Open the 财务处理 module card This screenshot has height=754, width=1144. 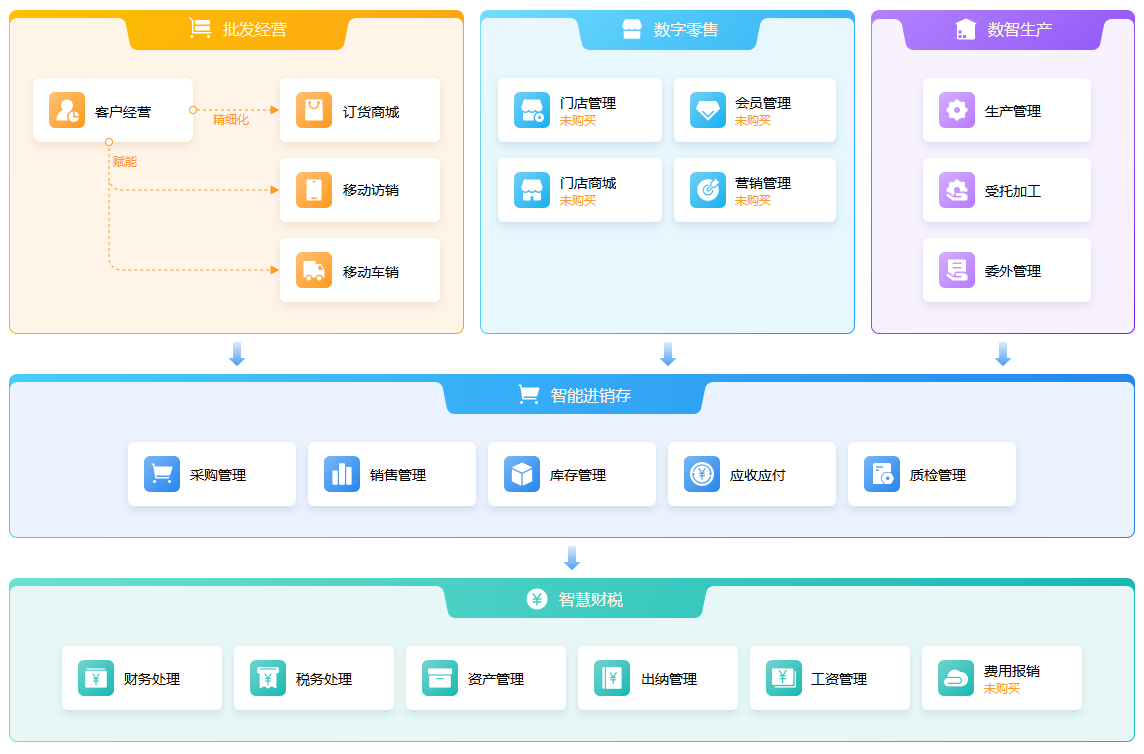[x=142, y=678]
